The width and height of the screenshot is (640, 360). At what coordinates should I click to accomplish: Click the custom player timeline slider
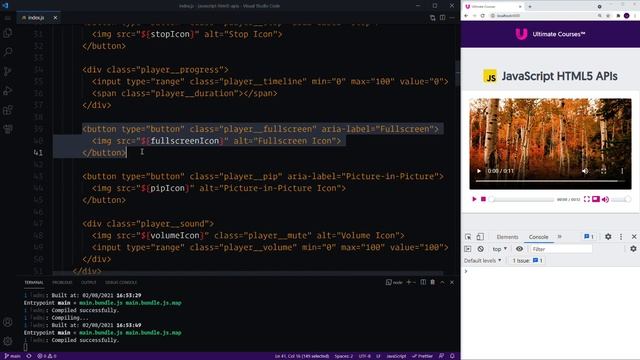click(x=521, y=199)
